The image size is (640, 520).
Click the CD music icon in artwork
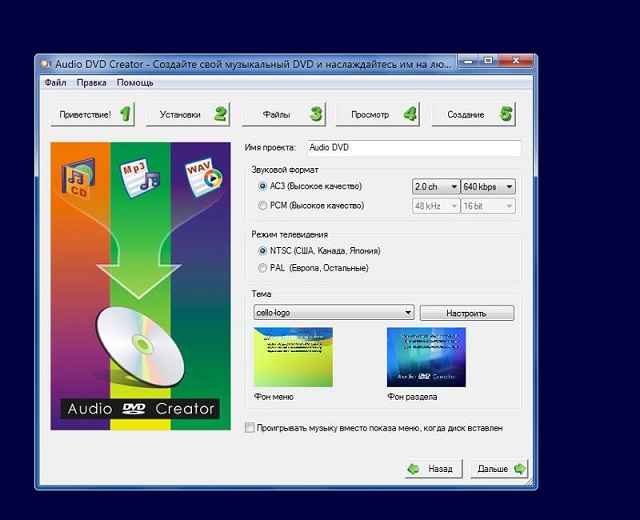(x=79, y=178)
